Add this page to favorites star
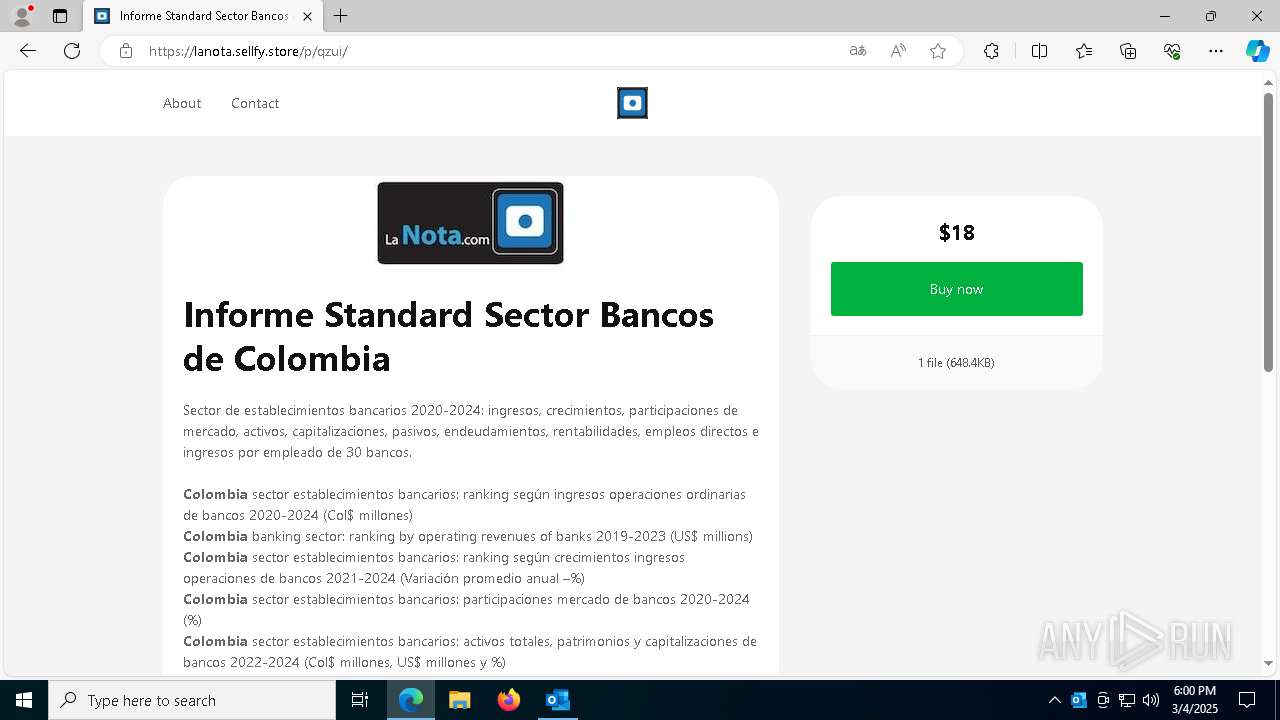Viewport: 1280px width, 720px height. pyautogui.click(x=938, y=51)
